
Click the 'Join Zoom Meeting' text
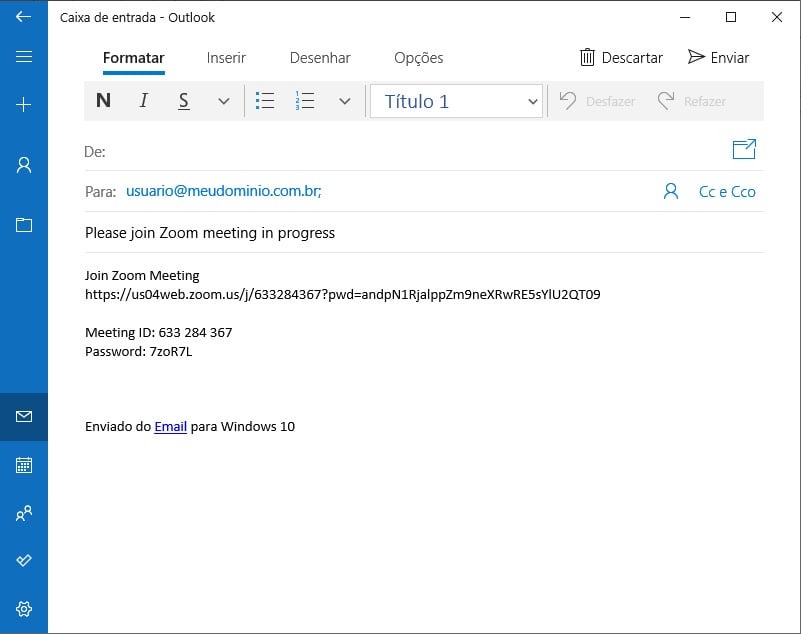point(142,276)
